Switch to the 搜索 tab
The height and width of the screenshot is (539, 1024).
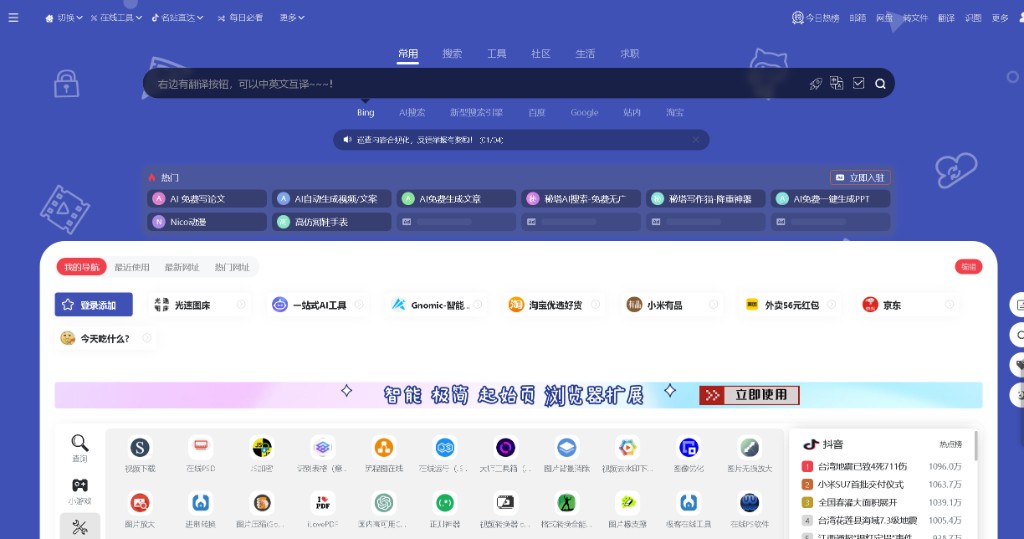(452, 54)
